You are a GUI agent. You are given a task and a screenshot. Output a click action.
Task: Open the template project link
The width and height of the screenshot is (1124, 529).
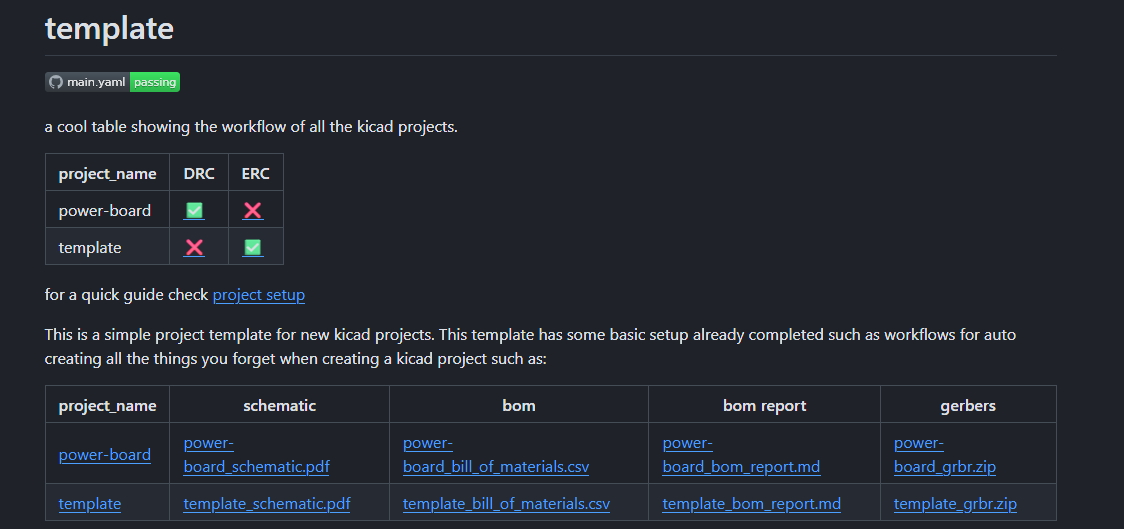[x=90, y=504]
